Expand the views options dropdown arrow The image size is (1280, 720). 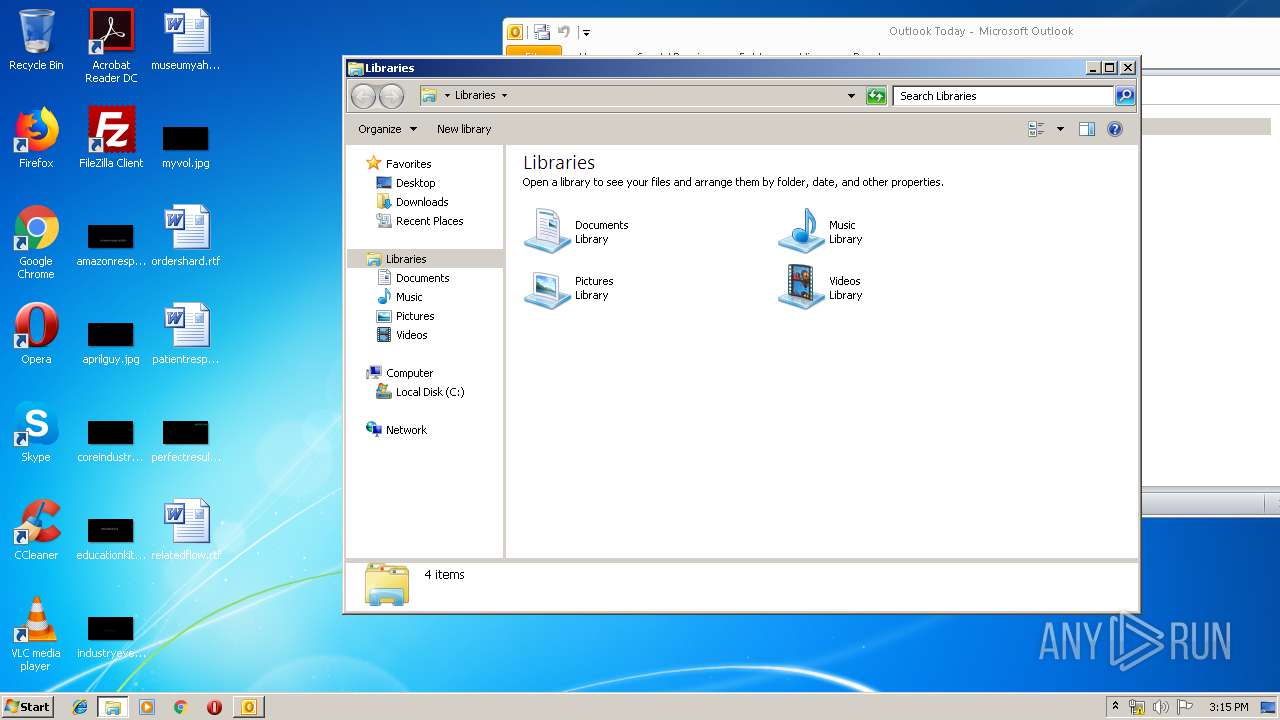pos(1060,129)
